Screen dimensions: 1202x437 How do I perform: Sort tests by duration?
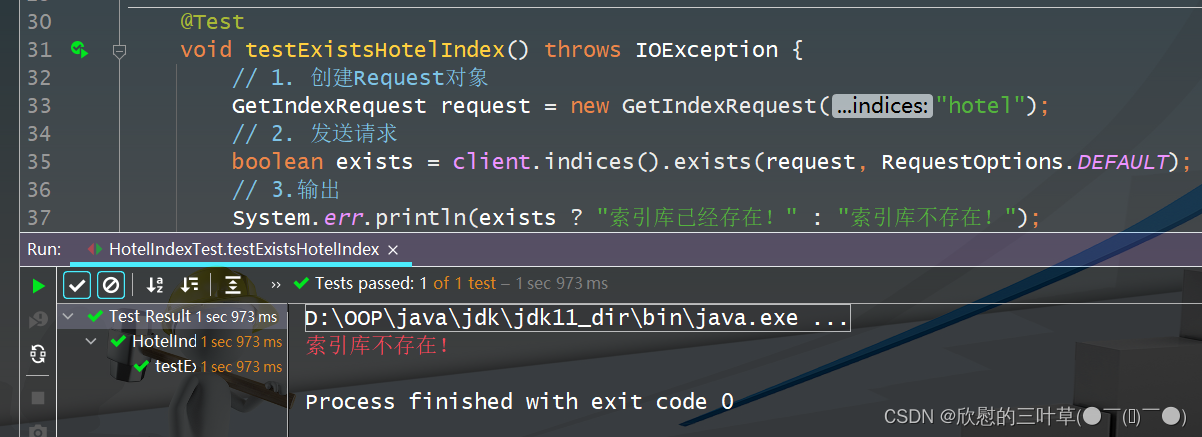coord(189,284)
